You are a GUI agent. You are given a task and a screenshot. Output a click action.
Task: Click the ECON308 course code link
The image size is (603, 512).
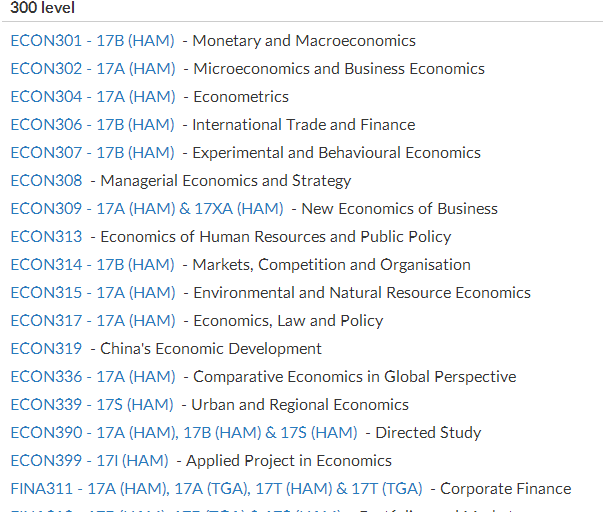point(46,181)
